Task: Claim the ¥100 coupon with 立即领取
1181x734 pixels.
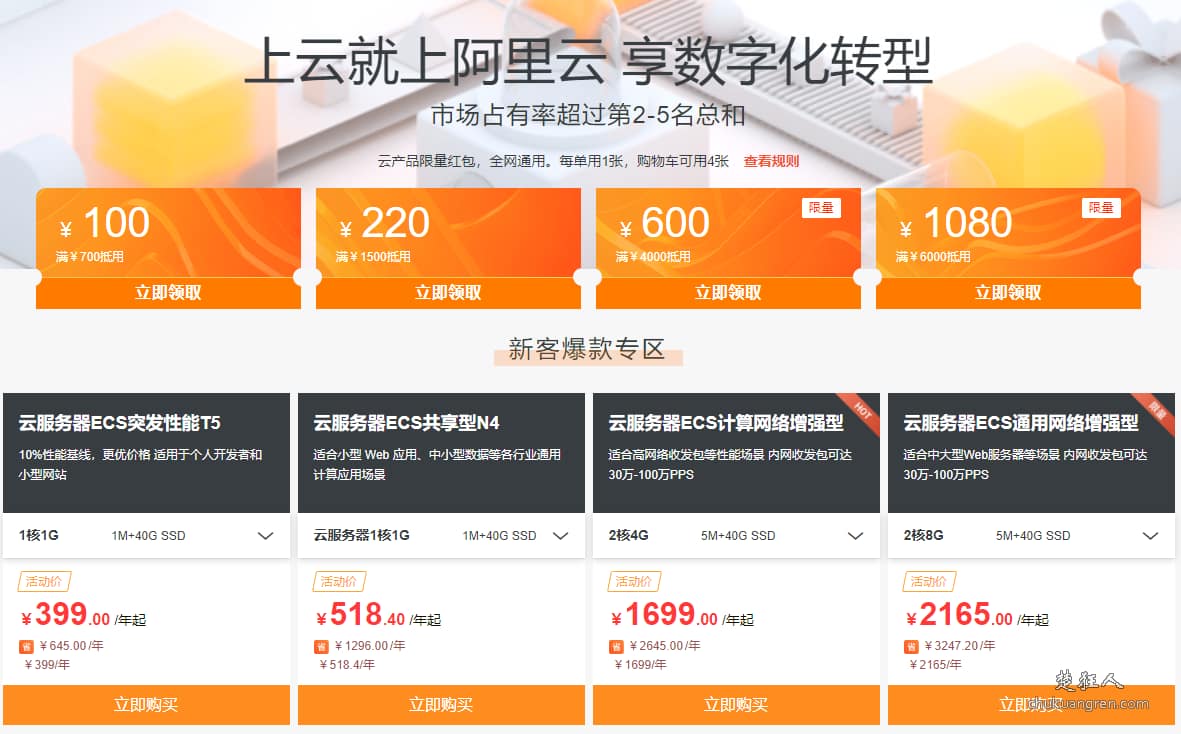Action: pos(168,293)
